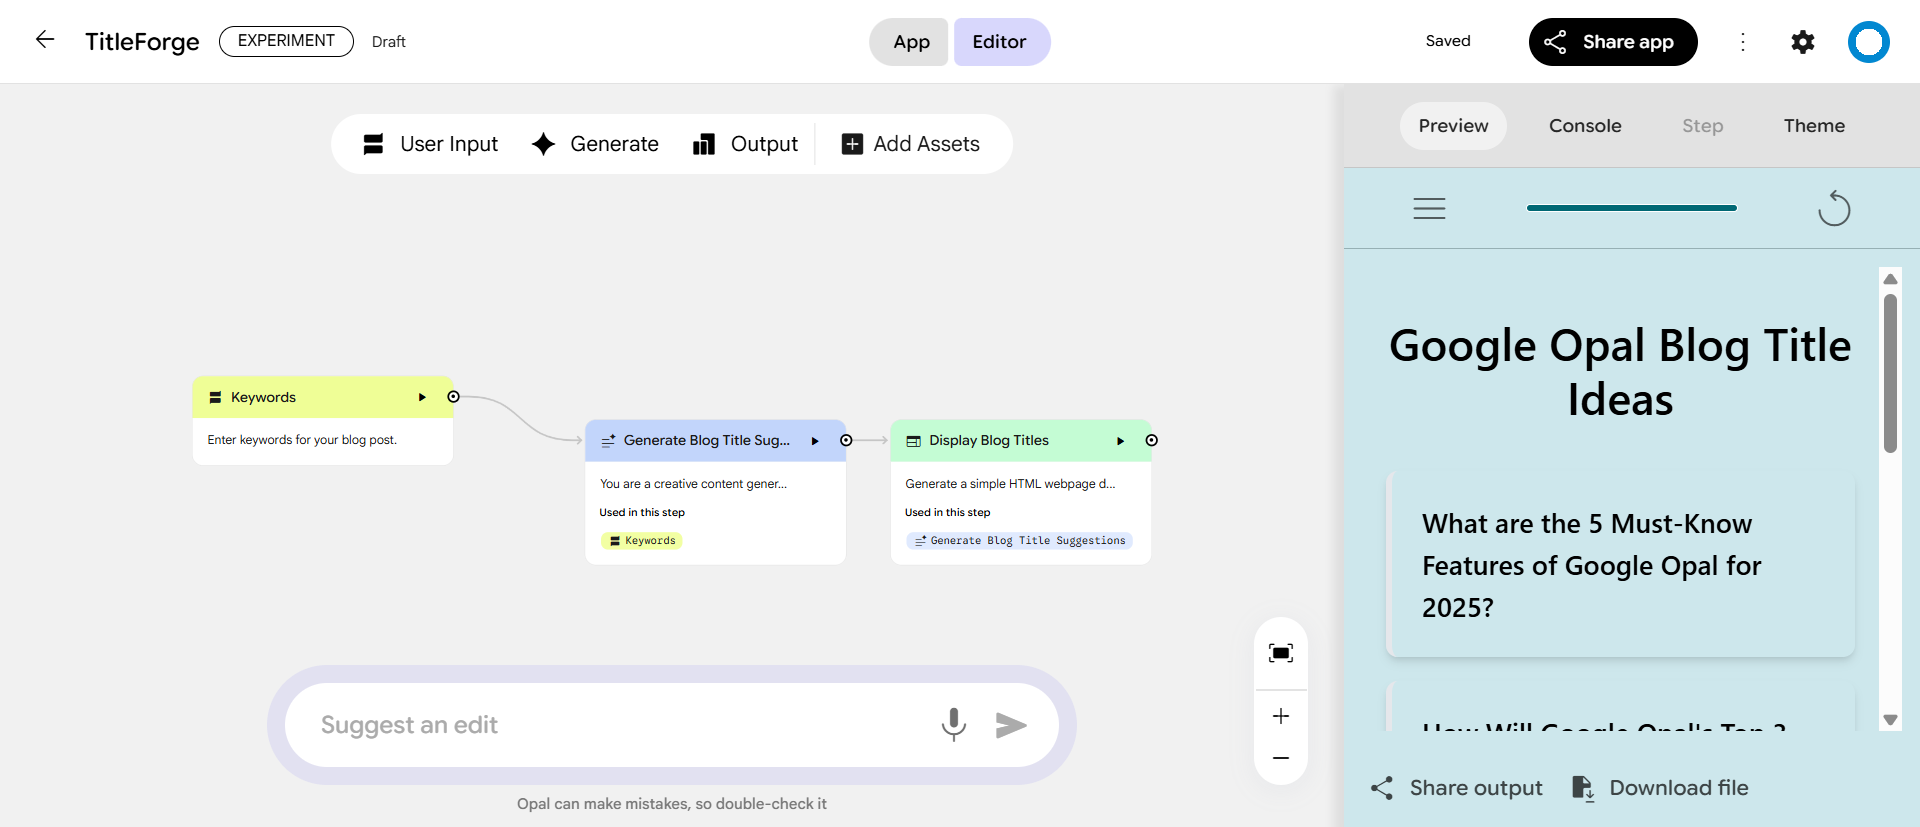Click the preview restart refresh icon
The image size is (1920, 827).
click(1833, 208)
